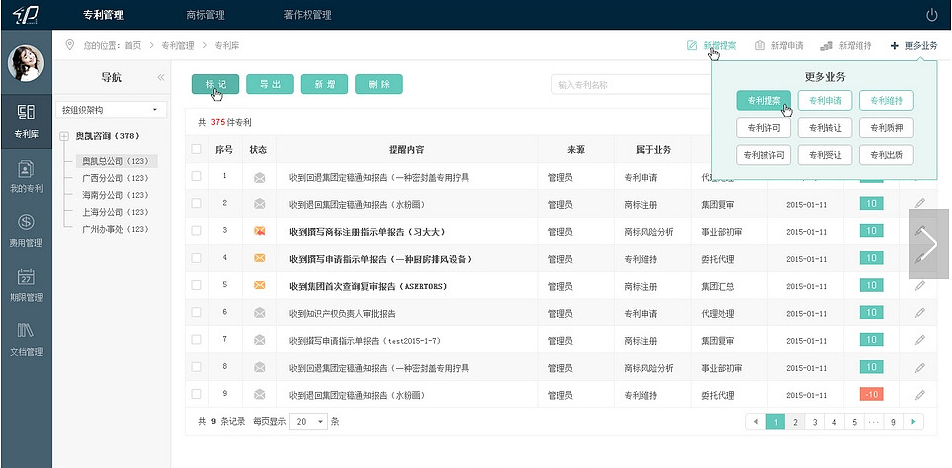Click the power icon in top bar
This screenshot has height=468, width=952.
coord(932,15)
